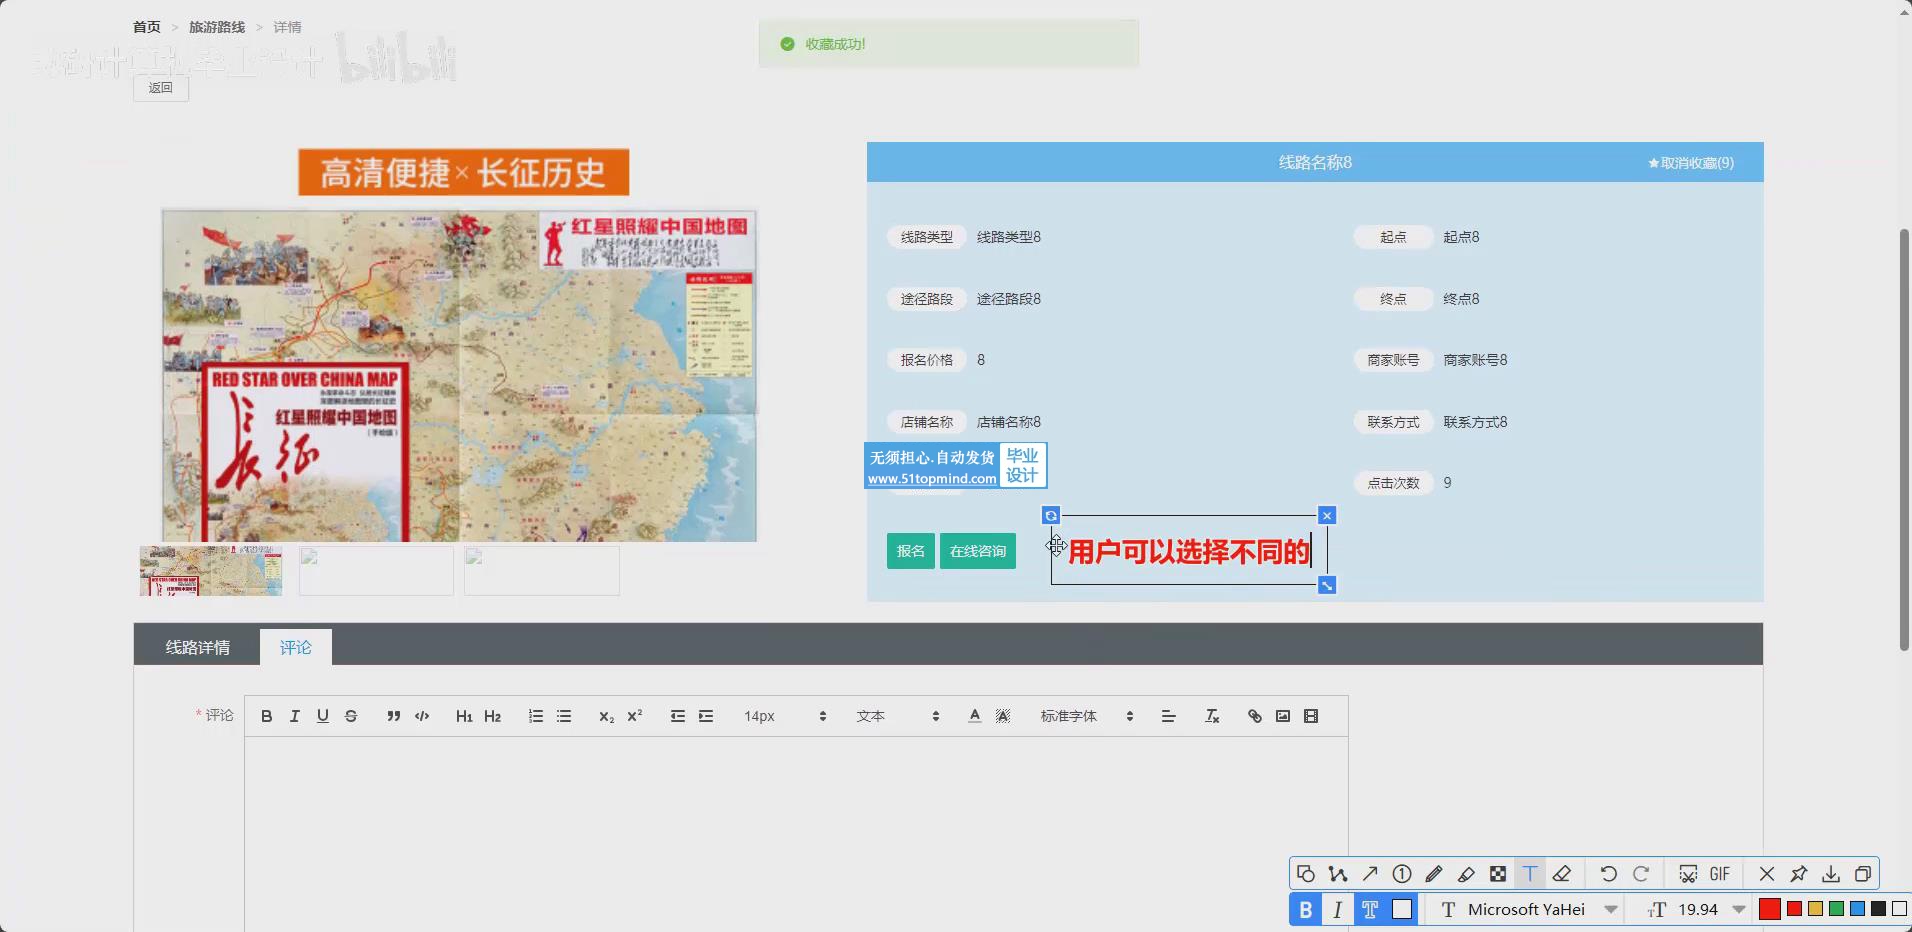Apply underline in comment editor
Viewport: 1912px width, 932px height.
point(322,716)
